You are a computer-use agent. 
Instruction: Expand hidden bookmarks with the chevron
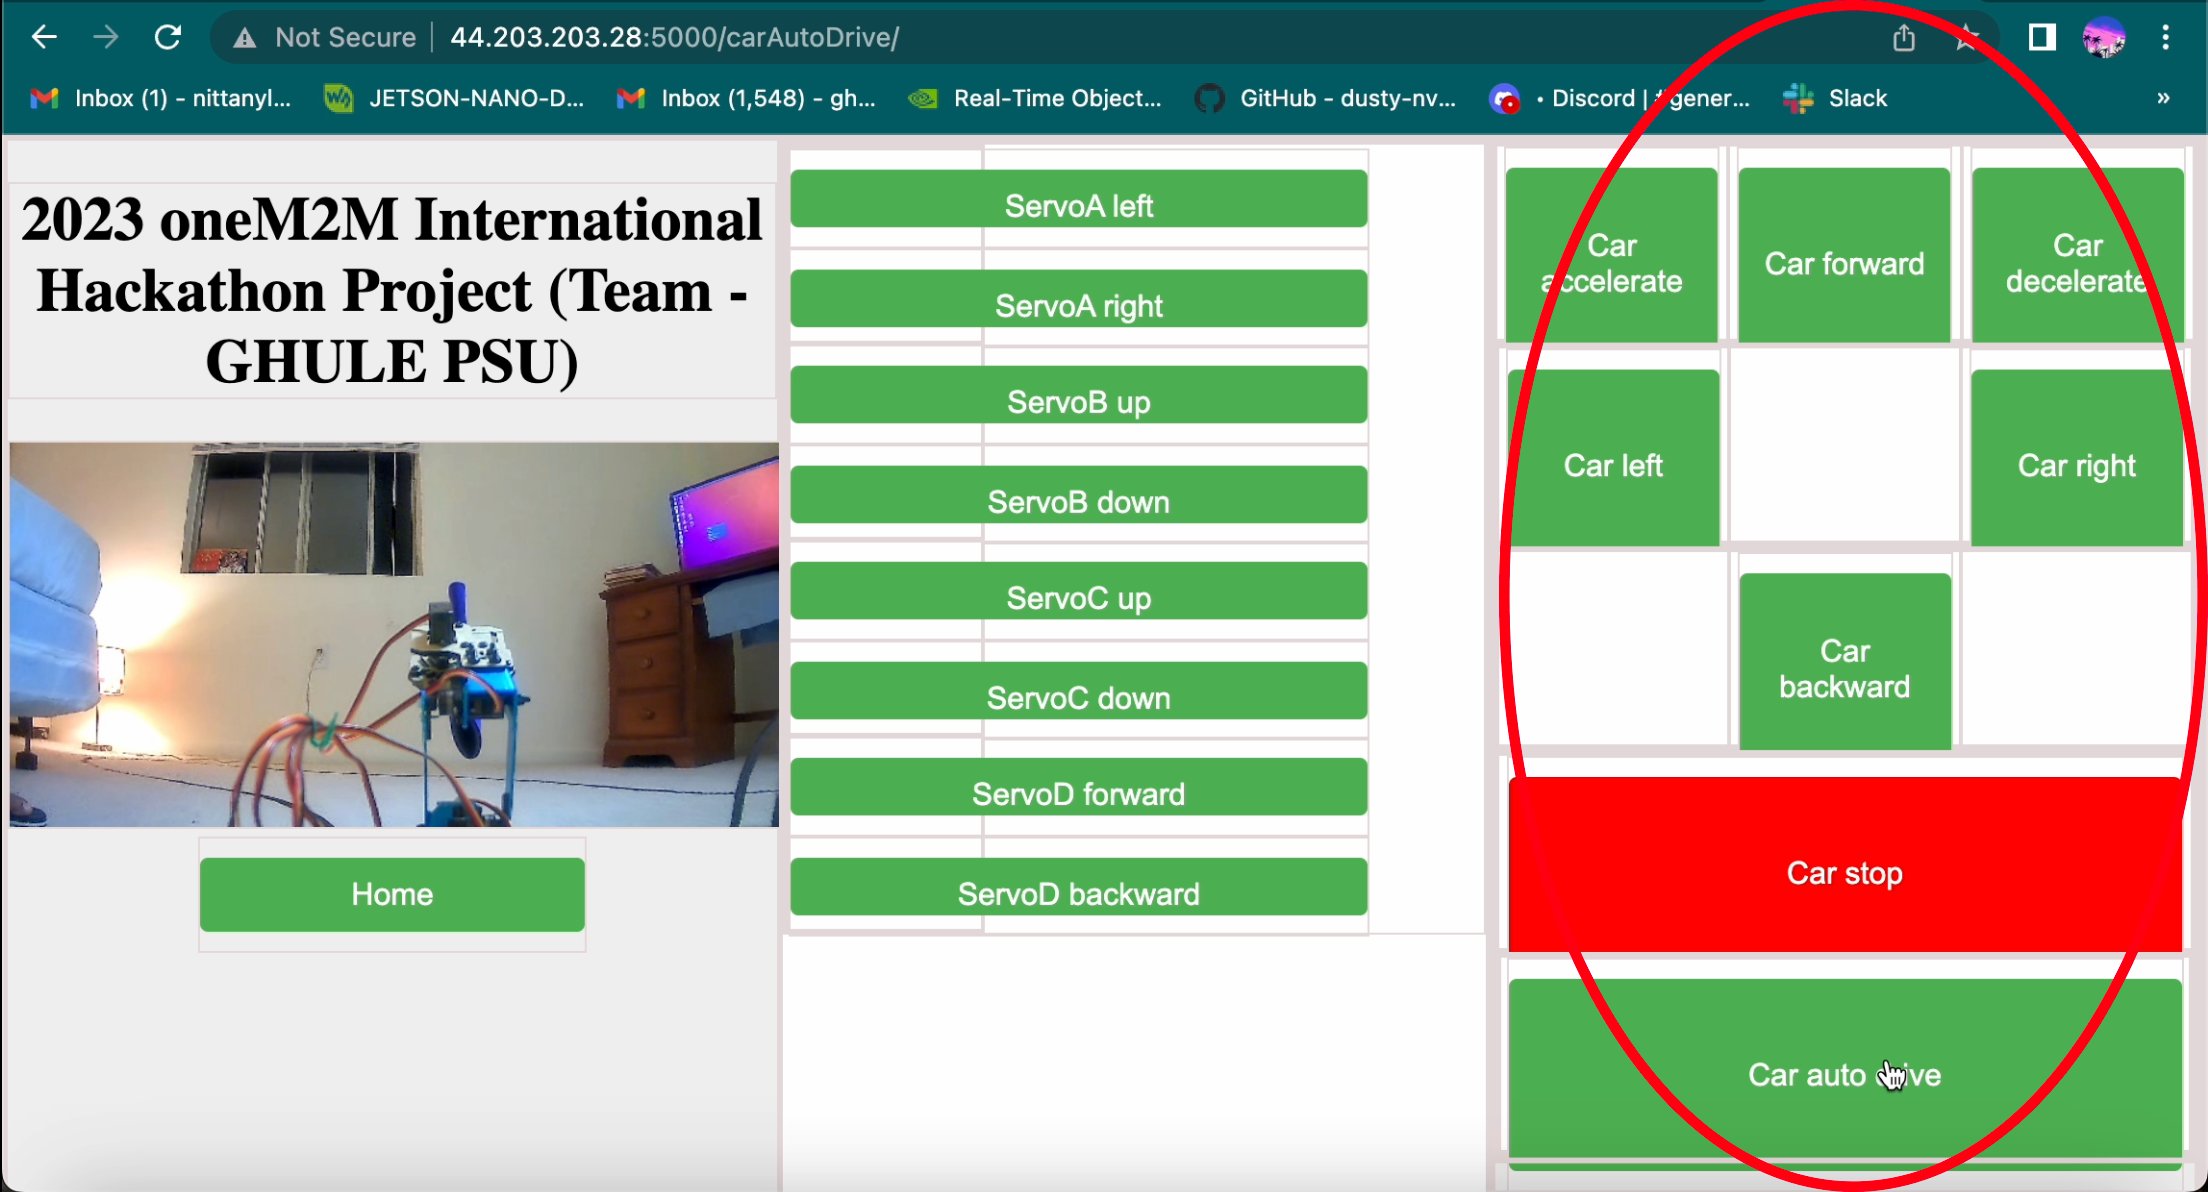pyautogui.click(x=2163, y=98)
